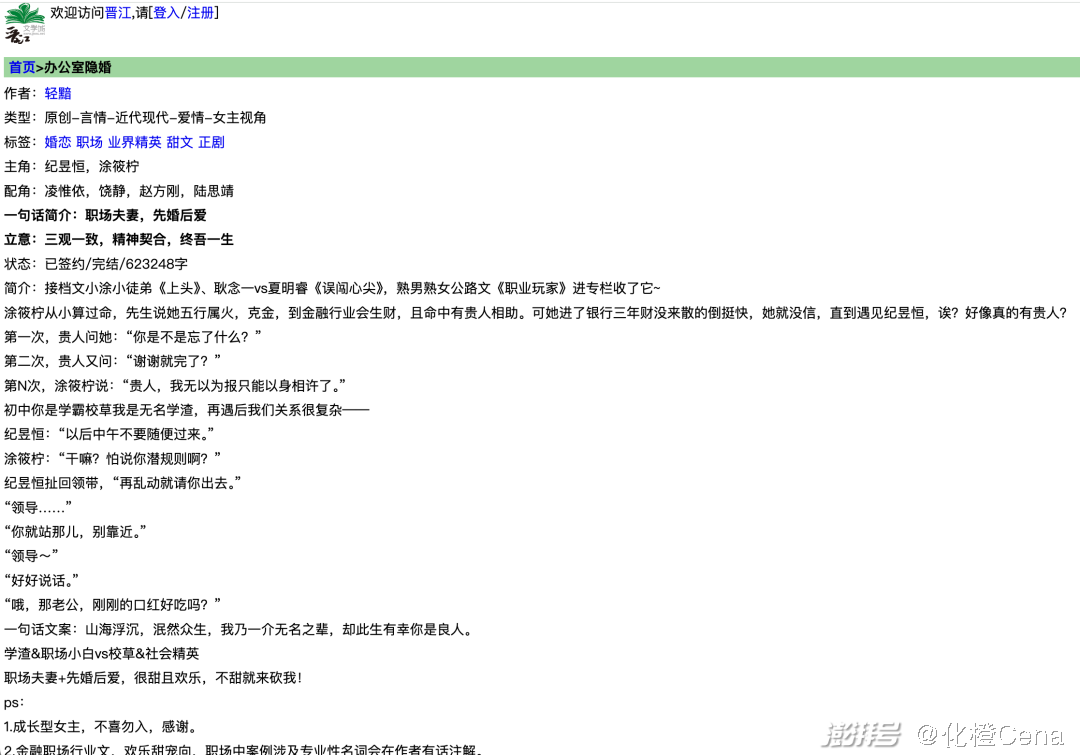Click the 类型 genre line text
This screenshot has width=1080, height=755.
point(135,118)
